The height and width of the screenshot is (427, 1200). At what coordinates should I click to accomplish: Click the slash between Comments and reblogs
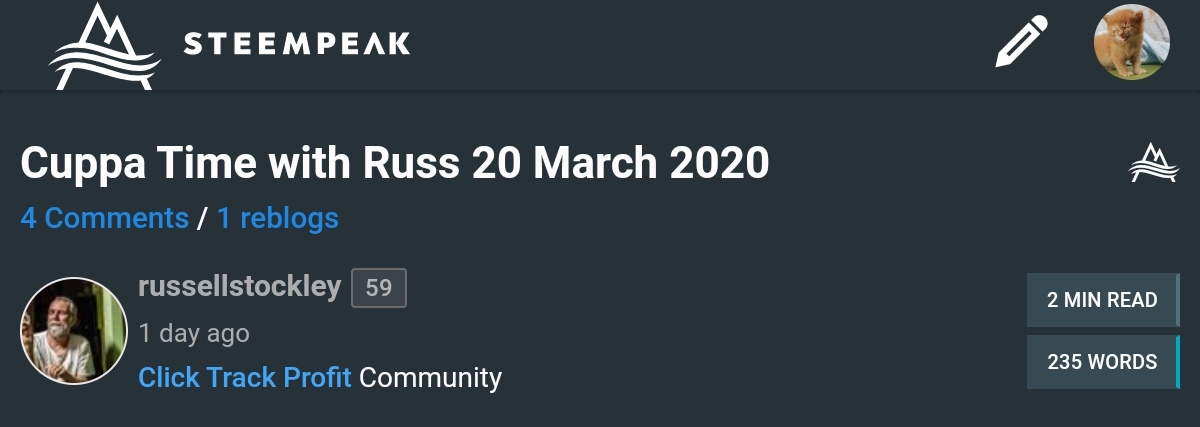tap(202, 217)
